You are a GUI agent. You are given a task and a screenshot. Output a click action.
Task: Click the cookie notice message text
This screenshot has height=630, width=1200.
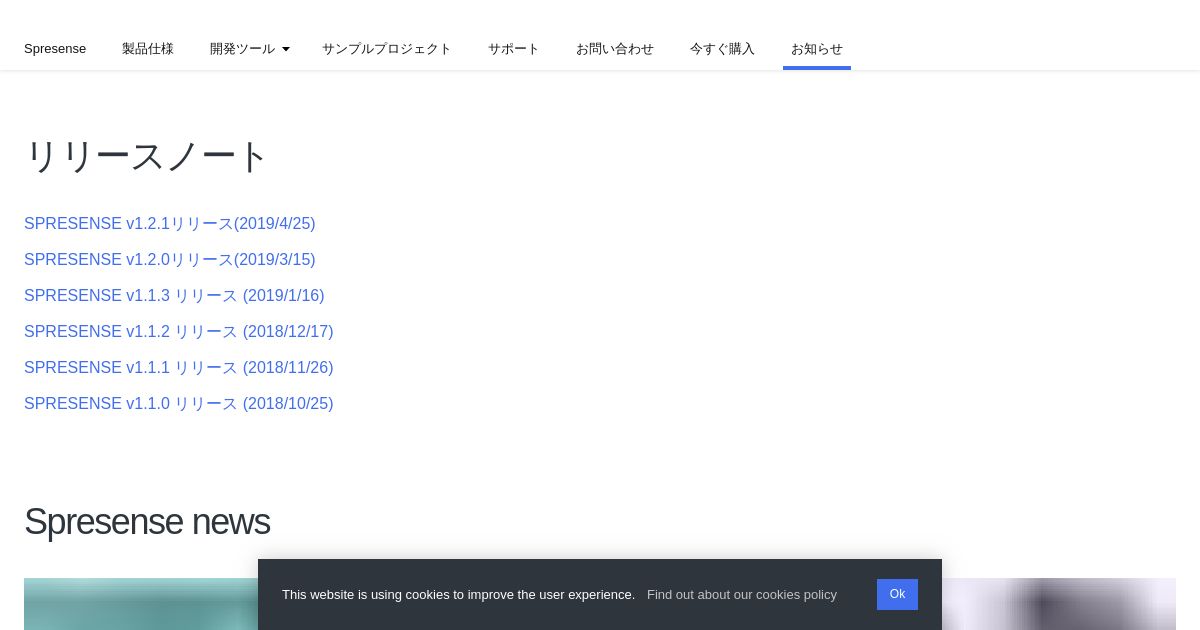(458, 594)
